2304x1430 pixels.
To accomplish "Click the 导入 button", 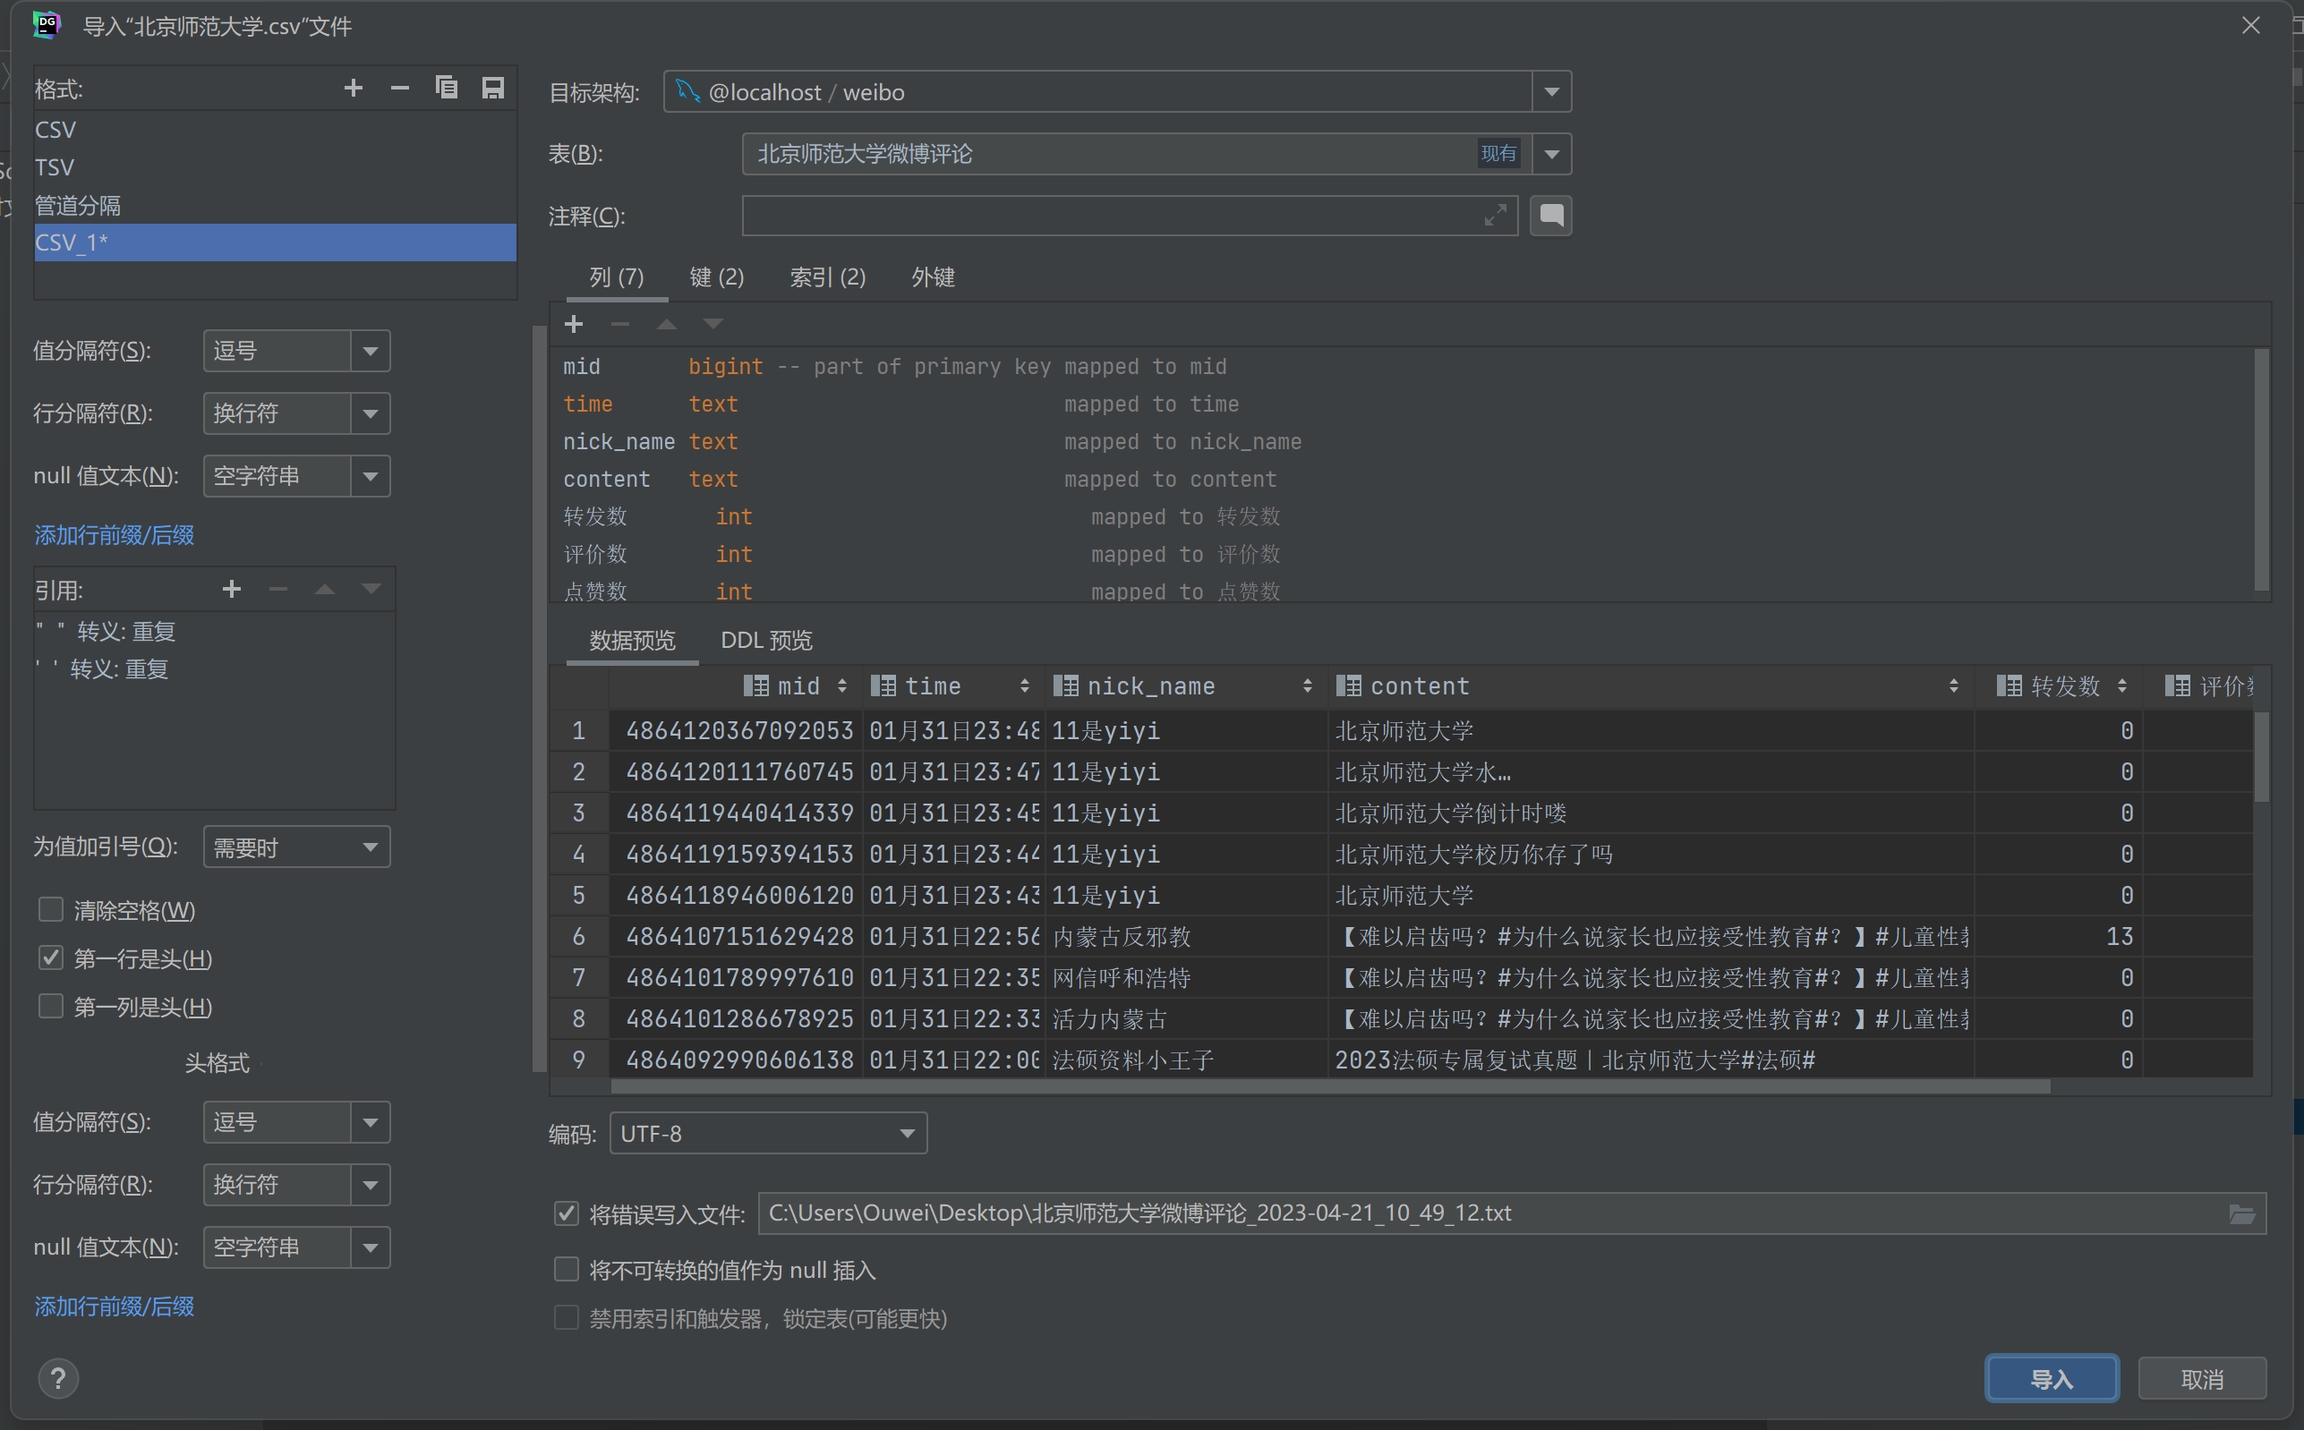I will click(2051, 1379).
